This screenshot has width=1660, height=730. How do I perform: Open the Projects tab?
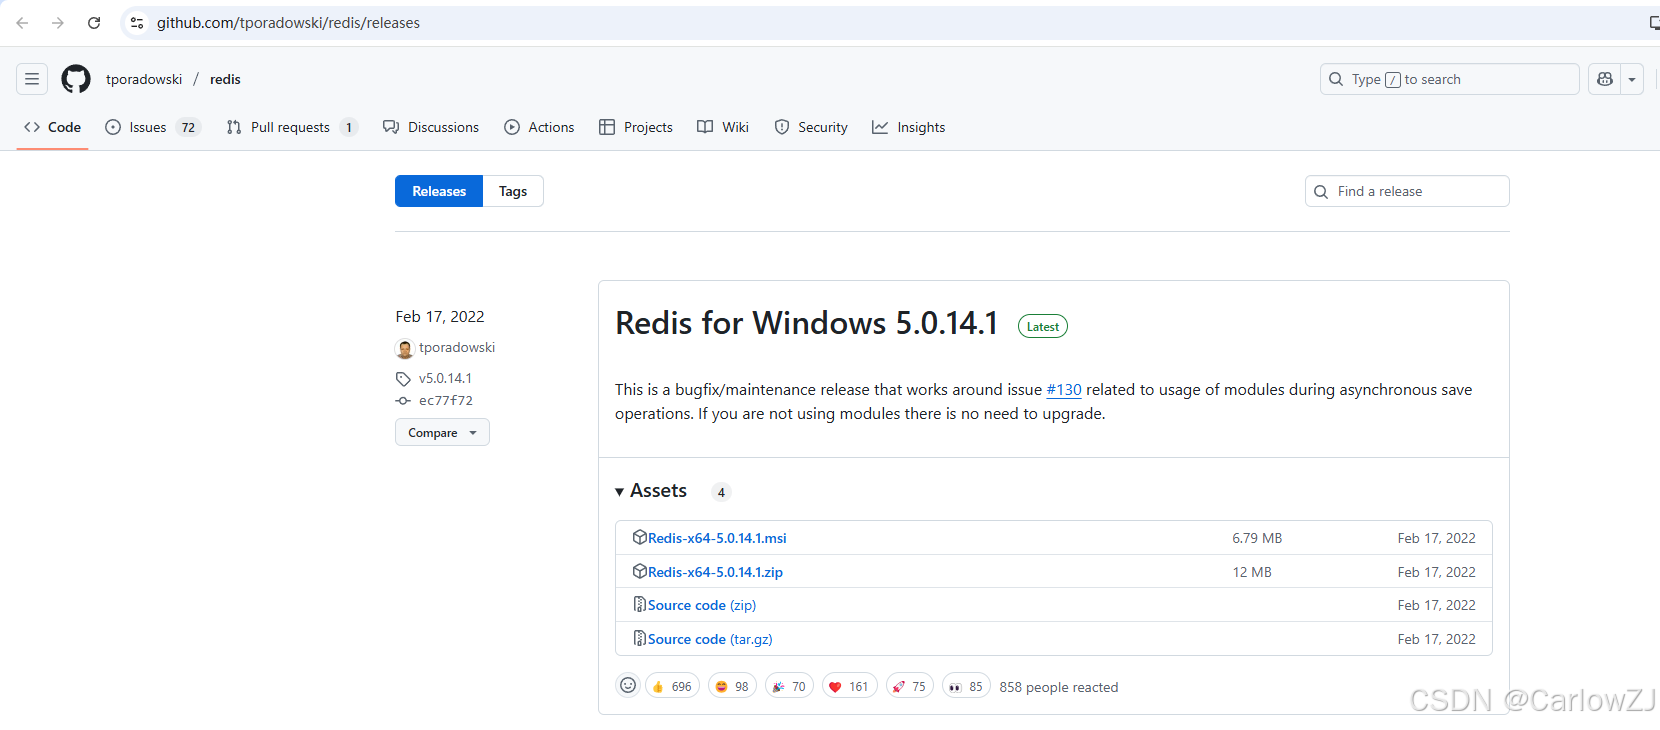tap(636, 127)
